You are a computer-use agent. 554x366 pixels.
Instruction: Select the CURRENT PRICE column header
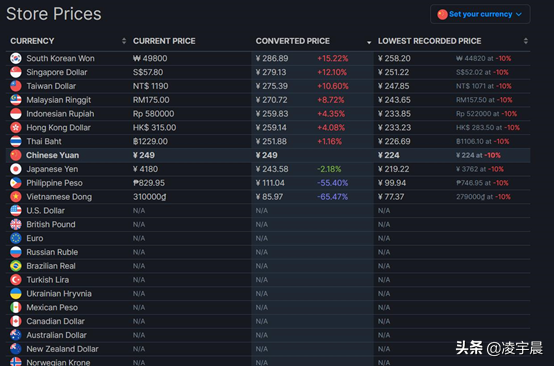point(164,41)
